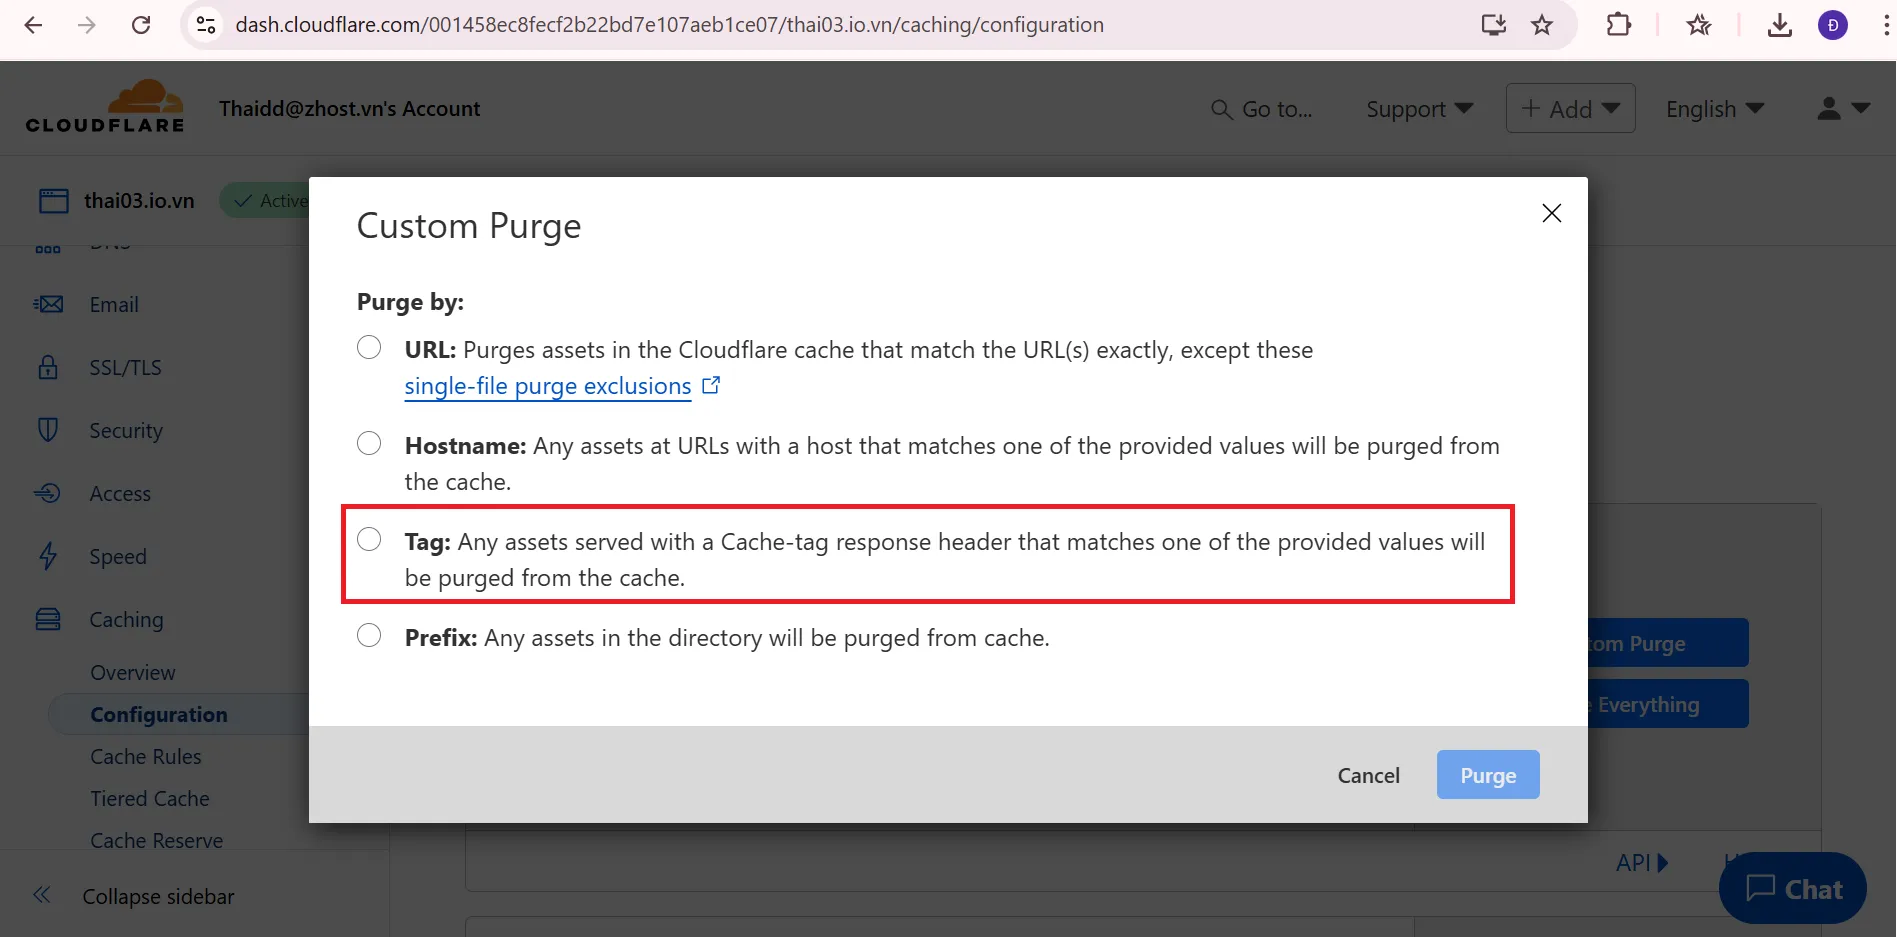Click the SSL/TLS lock icon
Image resolution: width=1897 pixels, height=937 pixels.
click(48, 367)
